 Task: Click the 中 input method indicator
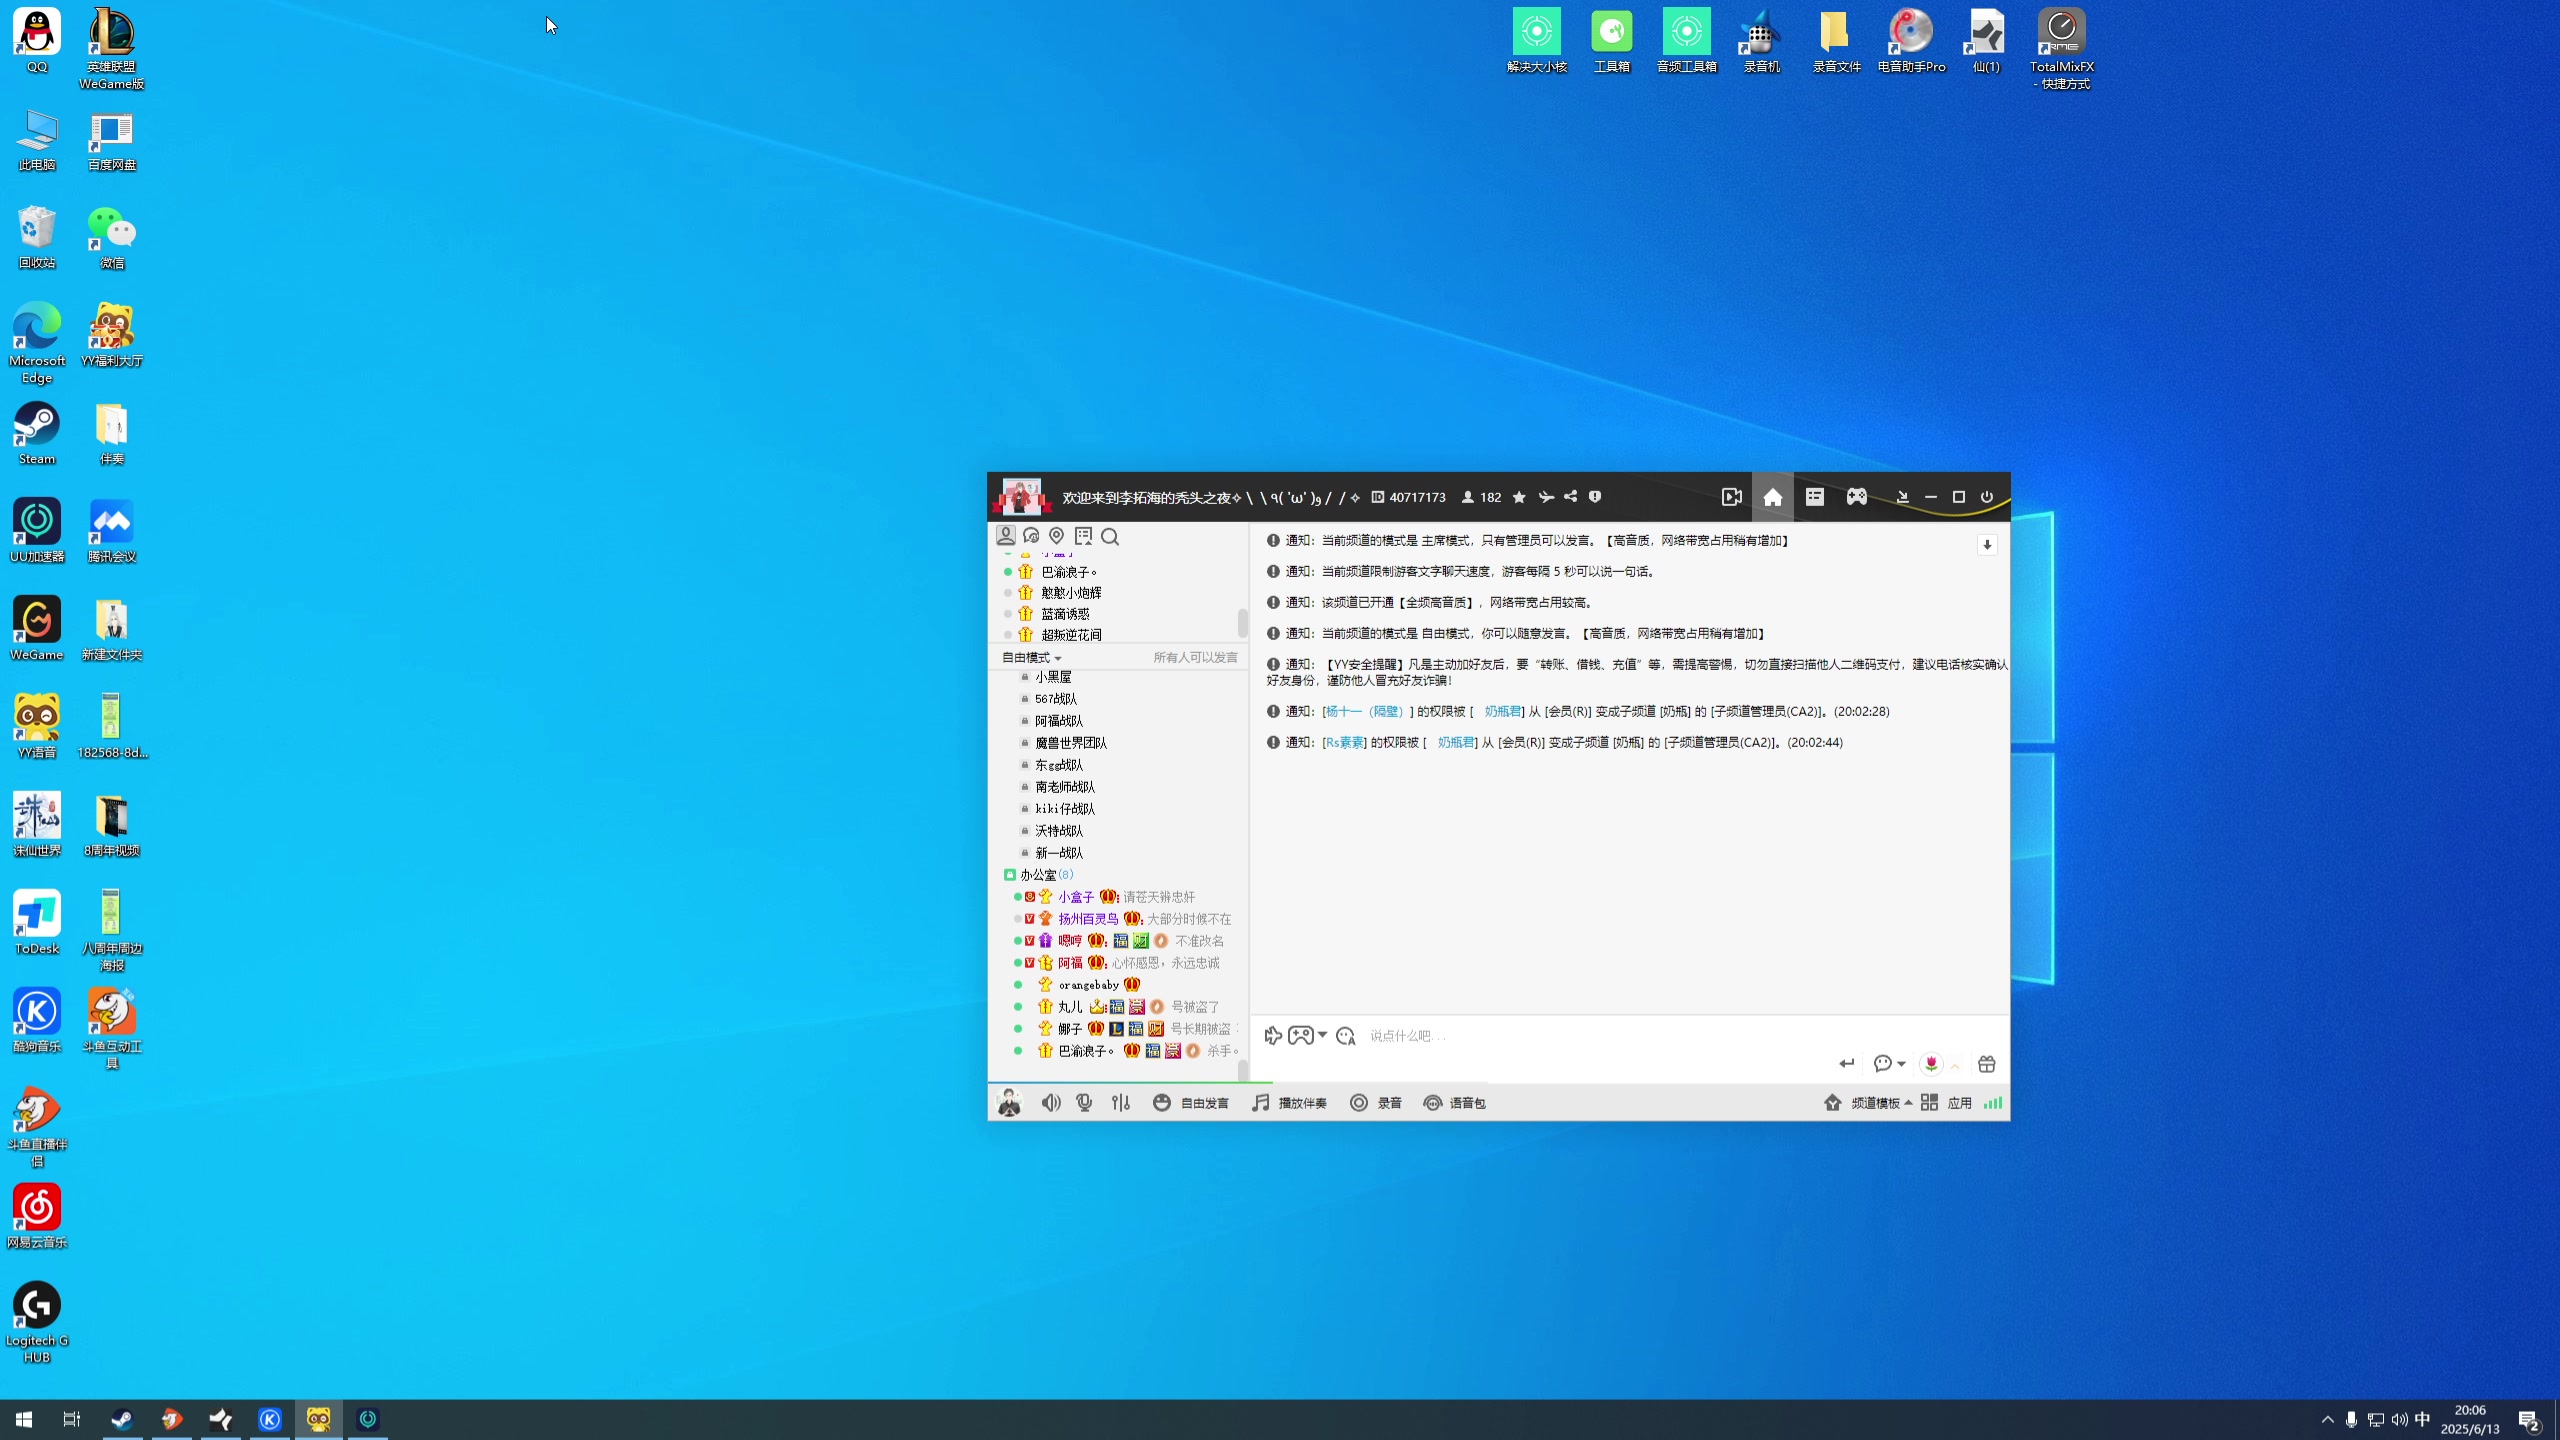tap(2422, 1419)
